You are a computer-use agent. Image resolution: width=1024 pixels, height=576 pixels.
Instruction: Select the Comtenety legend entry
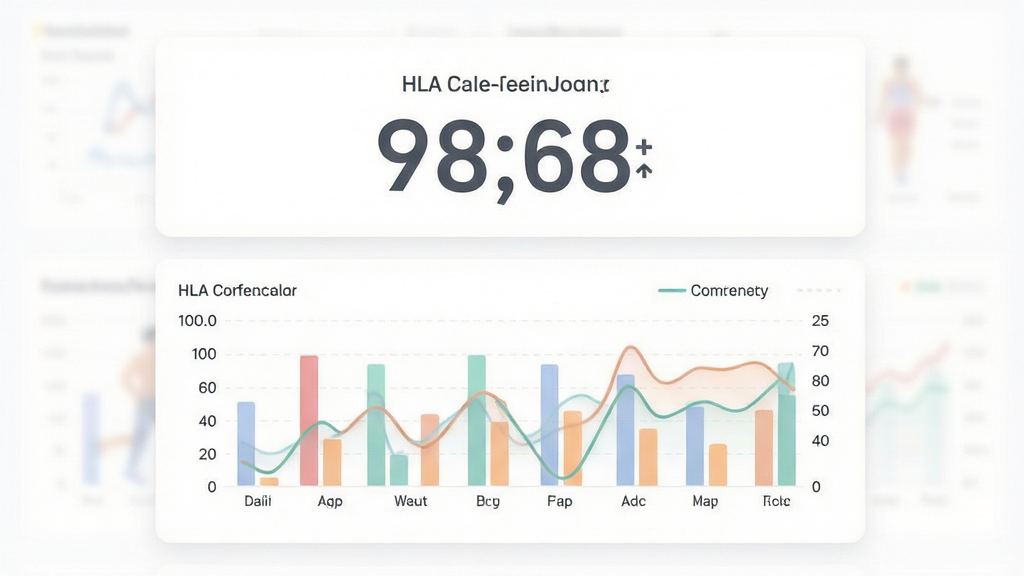pyautogui.click(x=713, y=291)
